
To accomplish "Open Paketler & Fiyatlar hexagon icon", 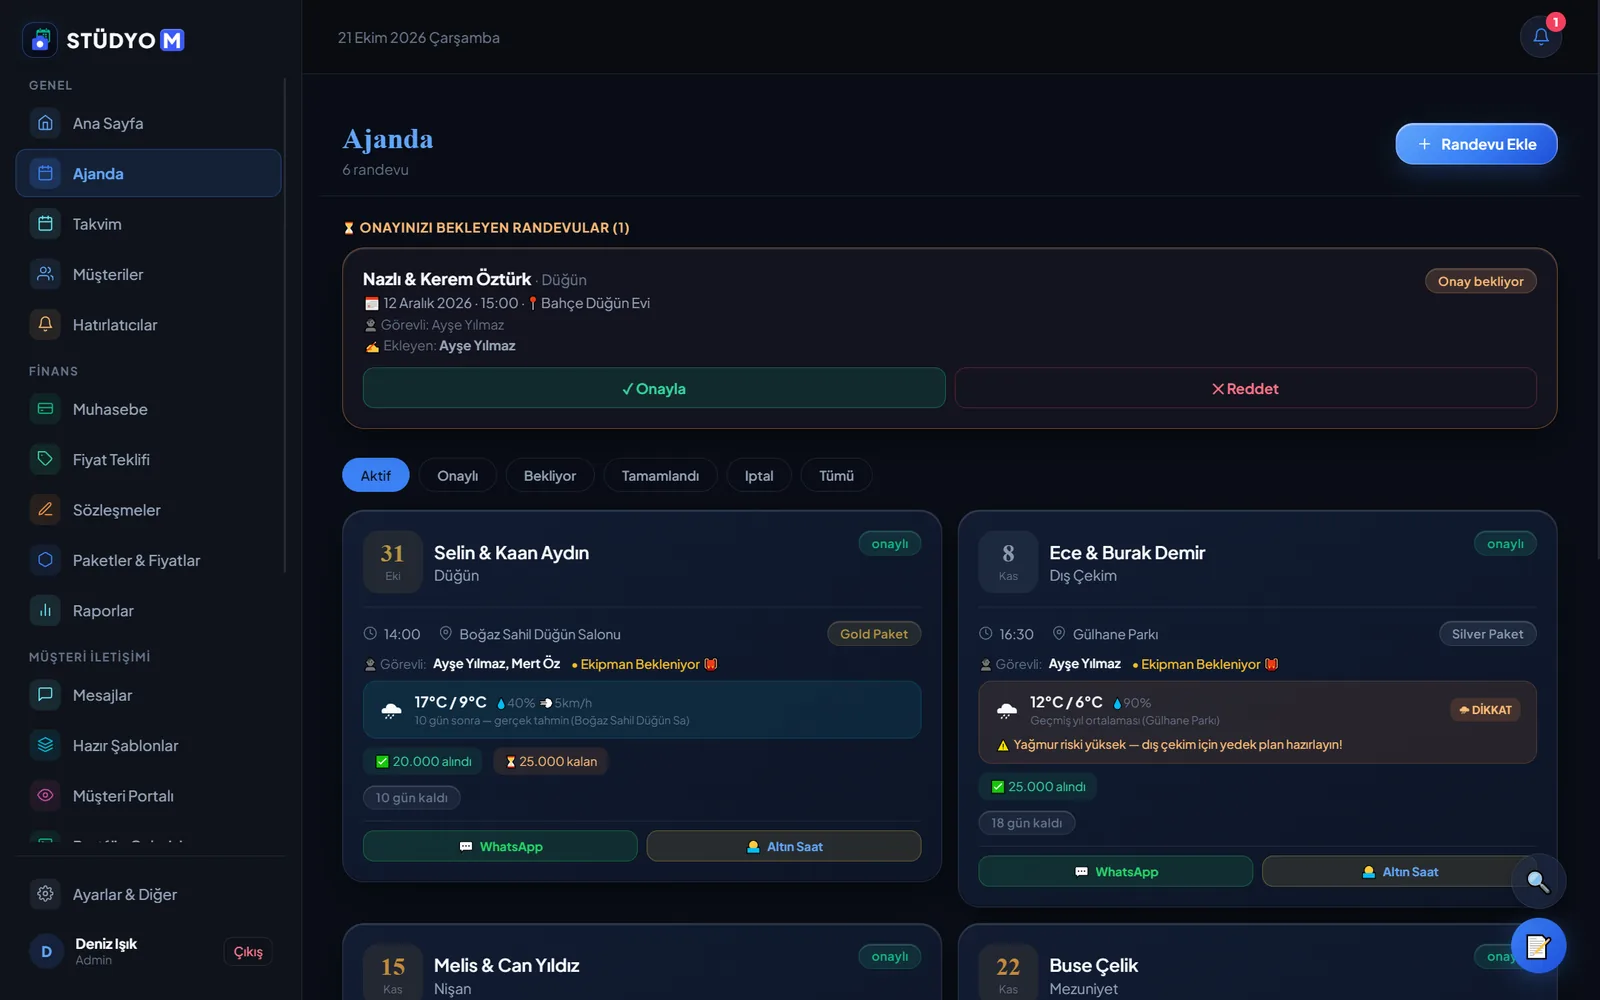I will [x=45, y=560].
